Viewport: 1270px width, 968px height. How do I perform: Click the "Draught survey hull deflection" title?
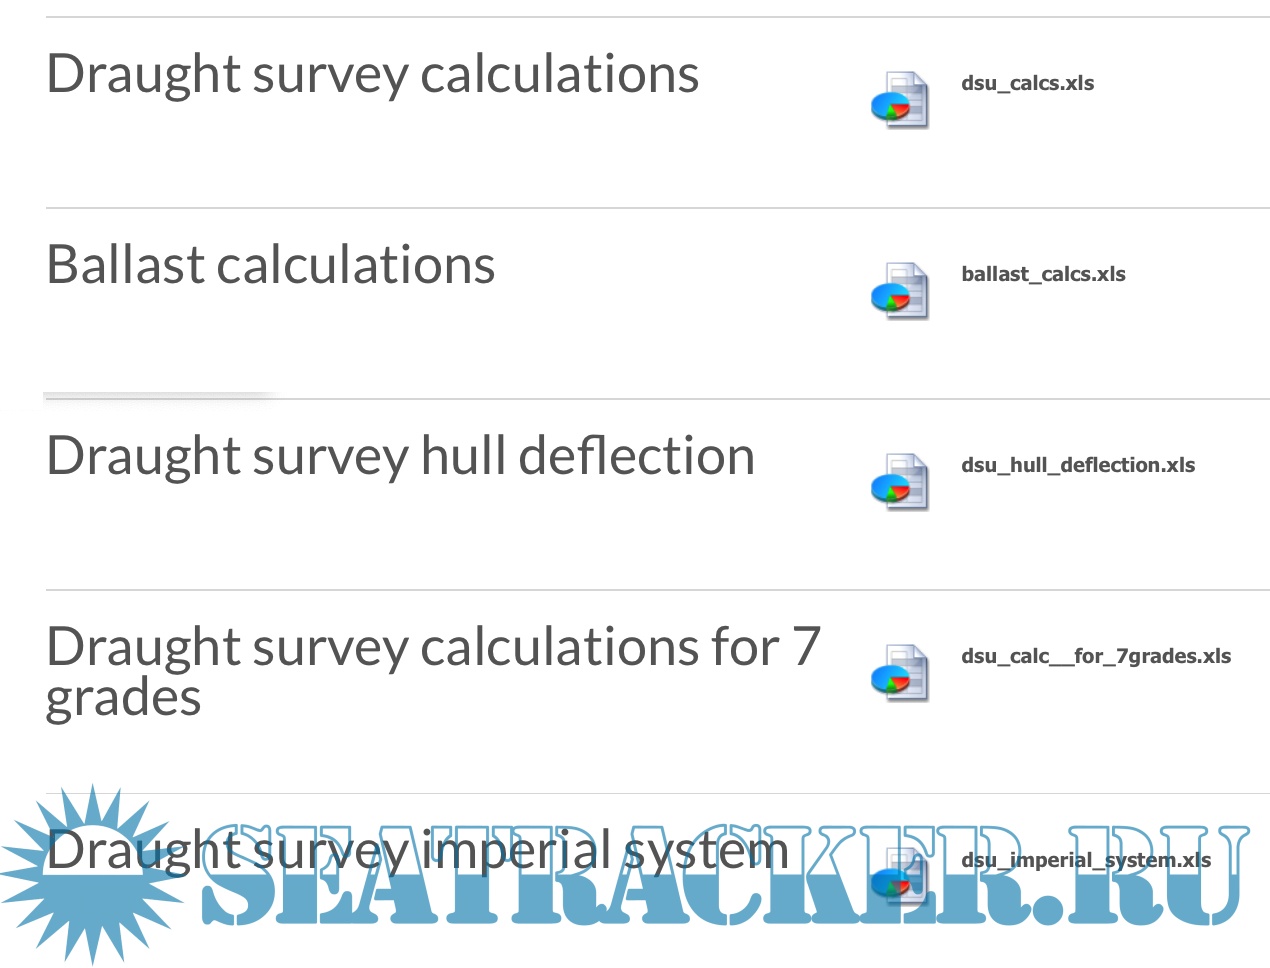(400, 456)
